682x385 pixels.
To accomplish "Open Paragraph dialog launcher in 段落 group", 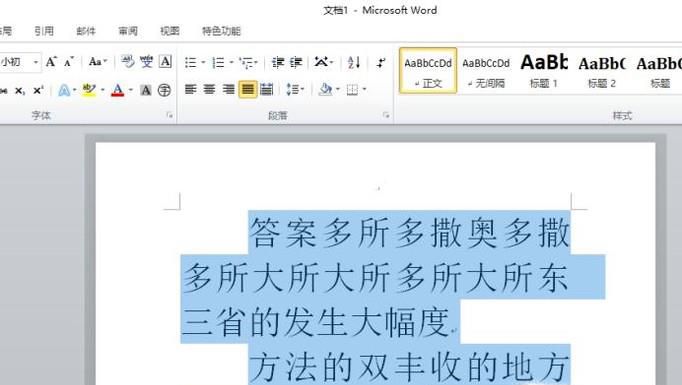I will pos(386,115).
